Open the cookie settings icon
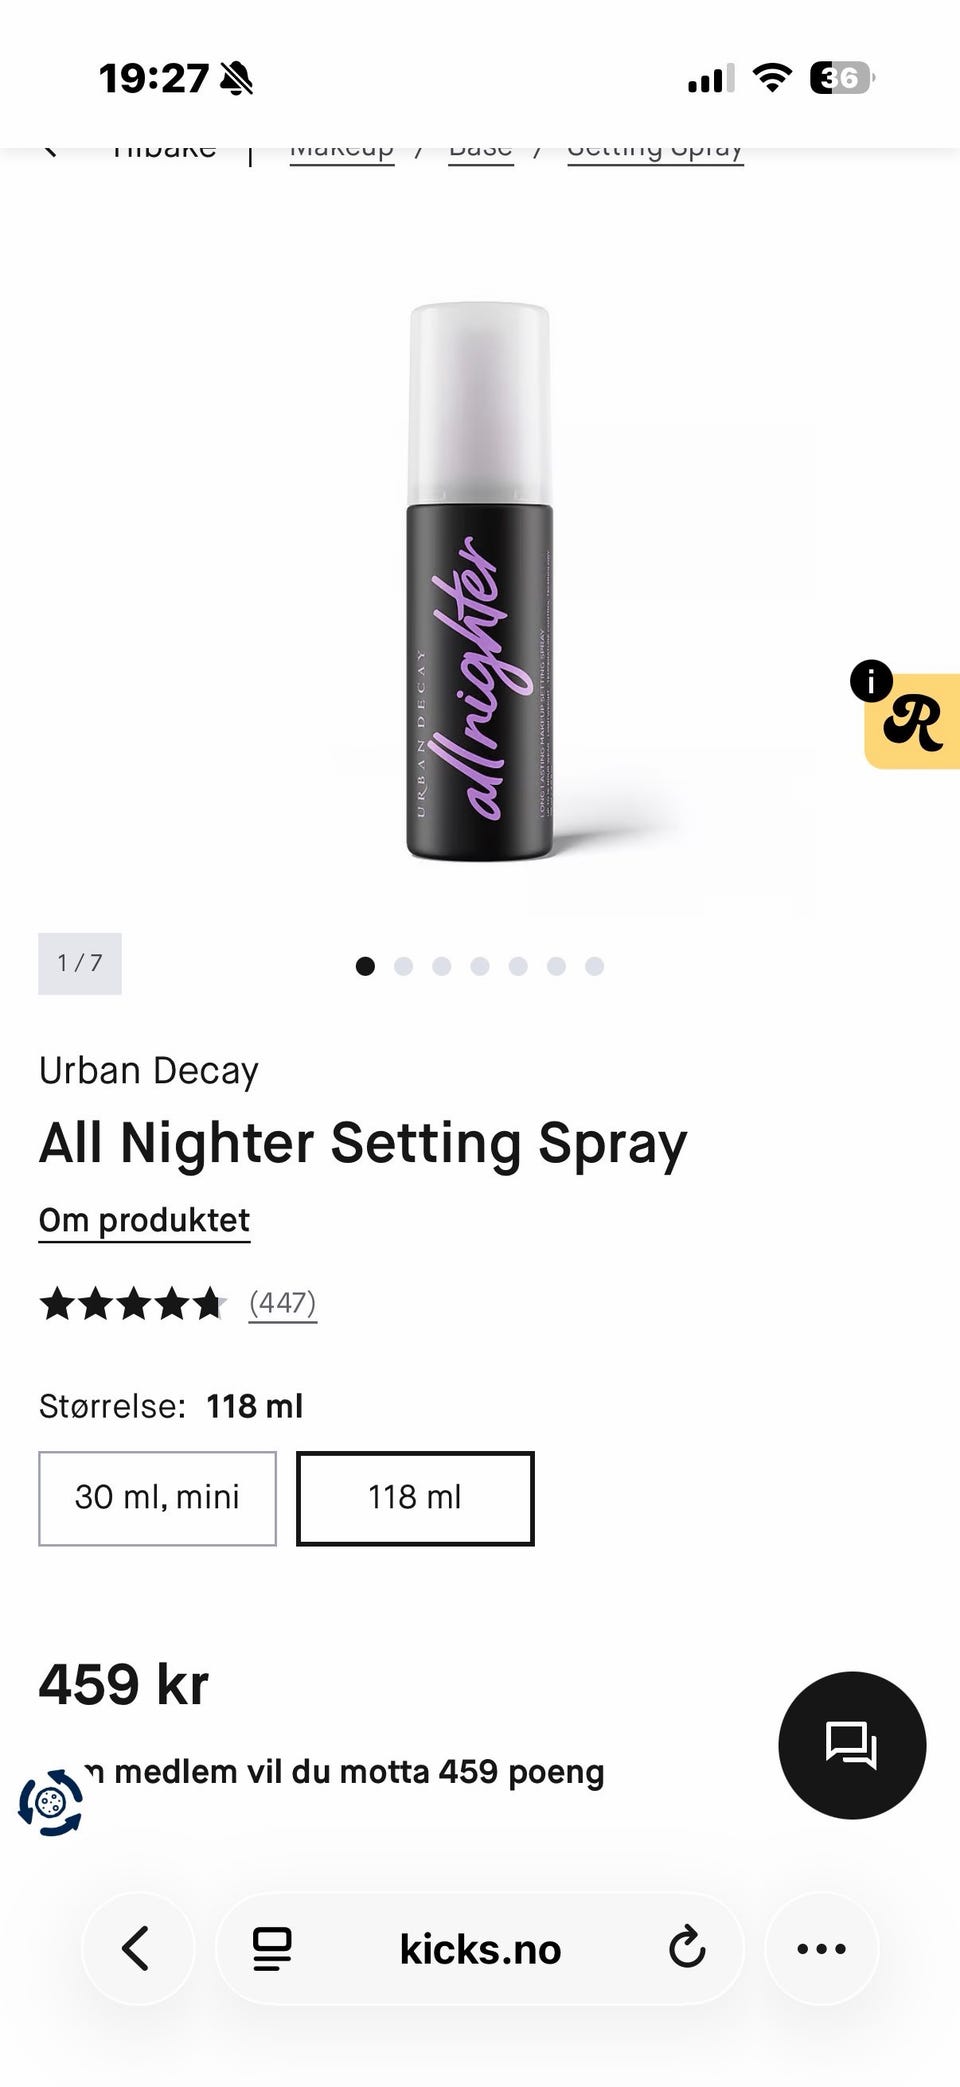Viewport: 960px width, 2087px height. pyautogui.click(x=50, y=1803)
